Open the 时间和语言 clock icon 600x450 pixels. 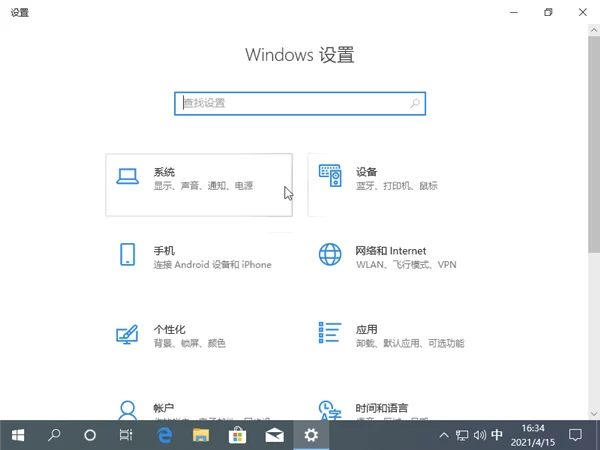(329, 410)
